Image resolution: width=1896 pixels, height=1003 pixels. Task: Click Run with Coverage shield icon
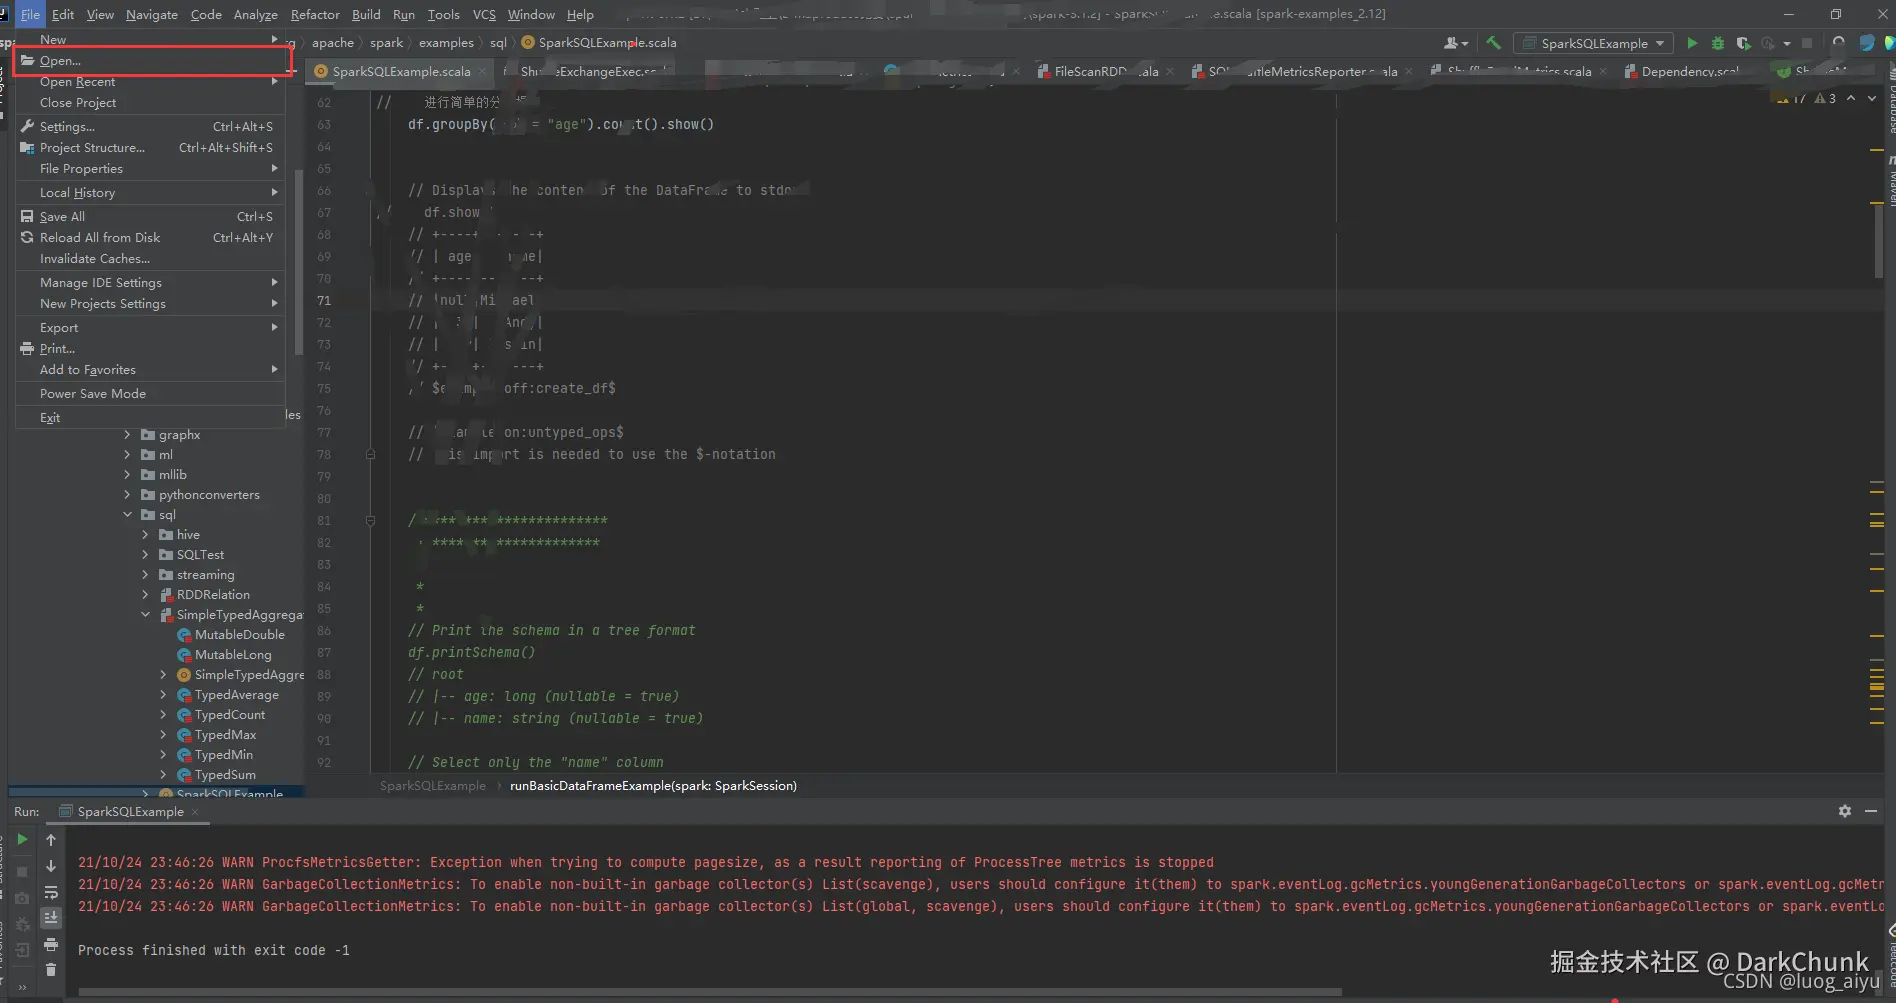pyautogui.click(x=1743, y=43)
